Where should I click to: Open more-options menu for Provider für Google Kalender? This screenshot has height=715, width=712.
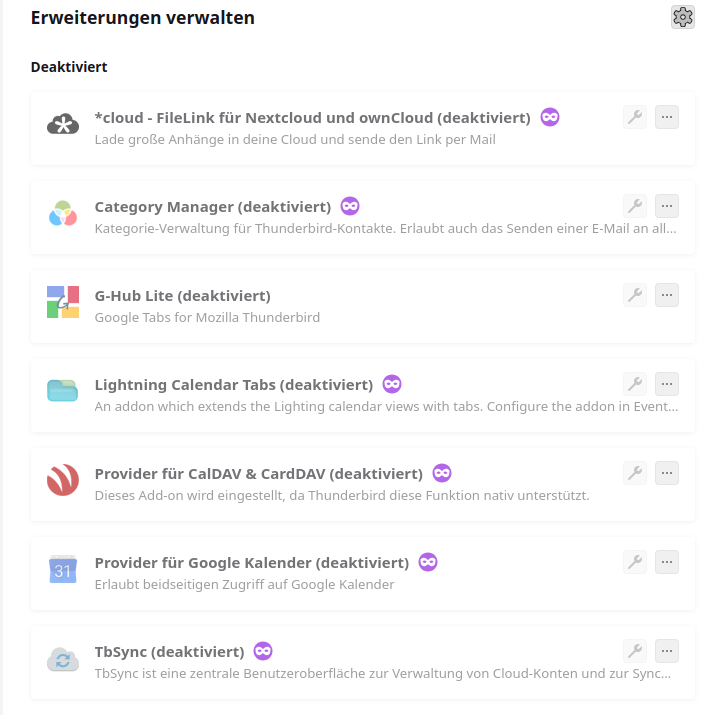coord(667,562)
